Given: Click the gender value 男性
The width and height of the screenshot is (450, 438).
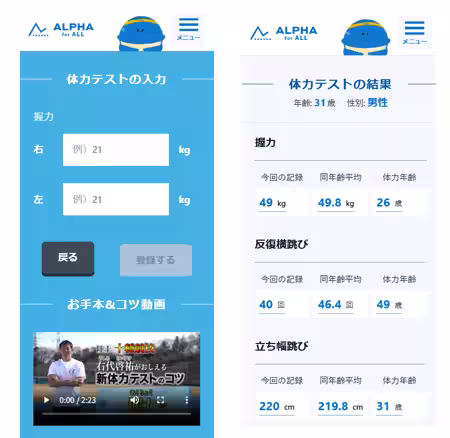Looking at the screenshot, I should pyautogui.click(x=377, y=102).
